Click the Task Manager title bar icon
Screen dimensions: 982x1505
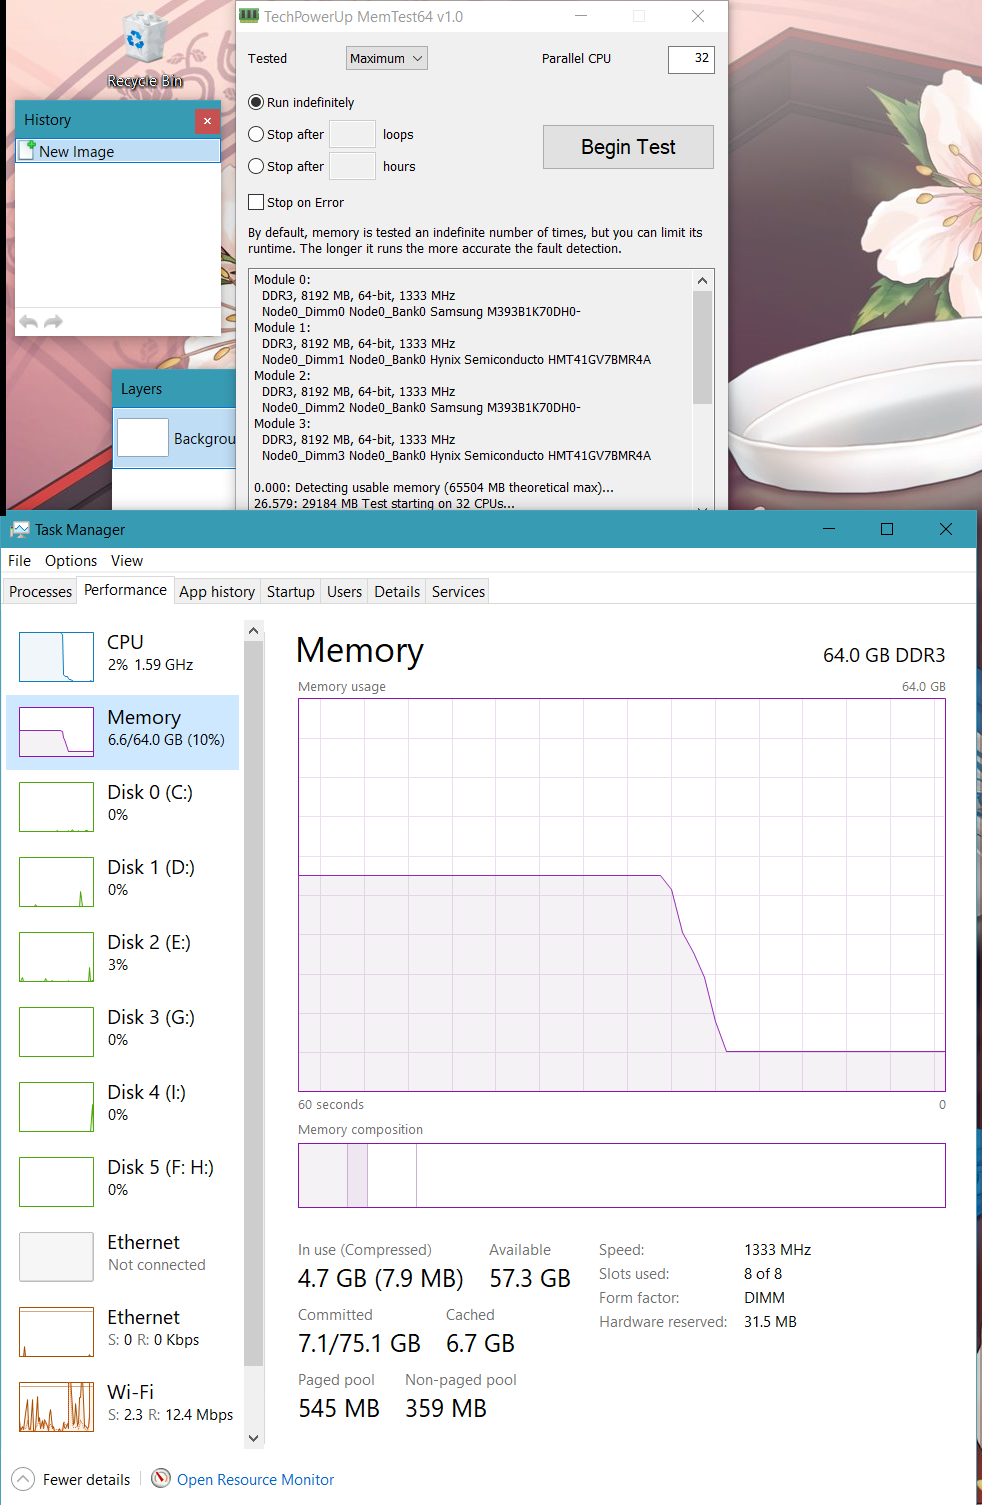point(20,529)
